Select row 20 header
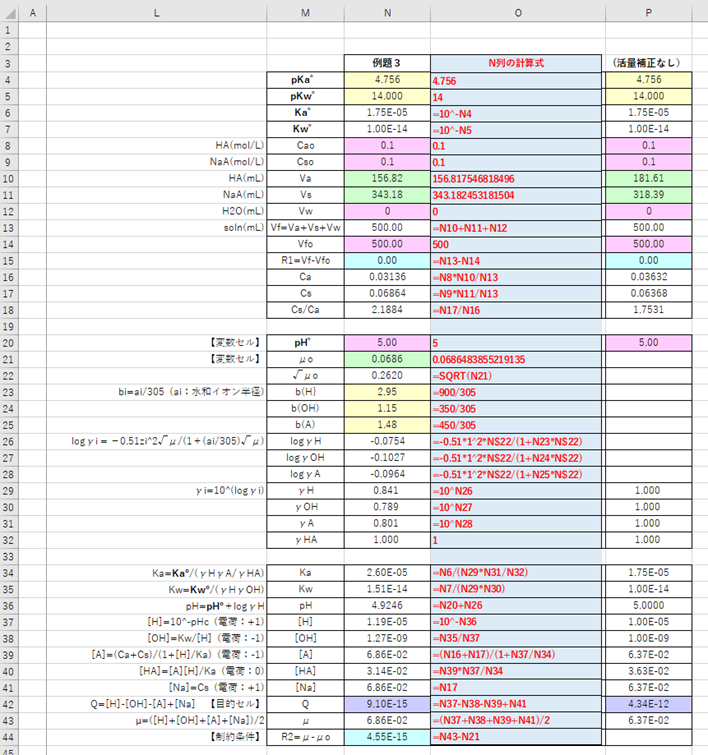708x755 pixels. [x=9, y=343]
